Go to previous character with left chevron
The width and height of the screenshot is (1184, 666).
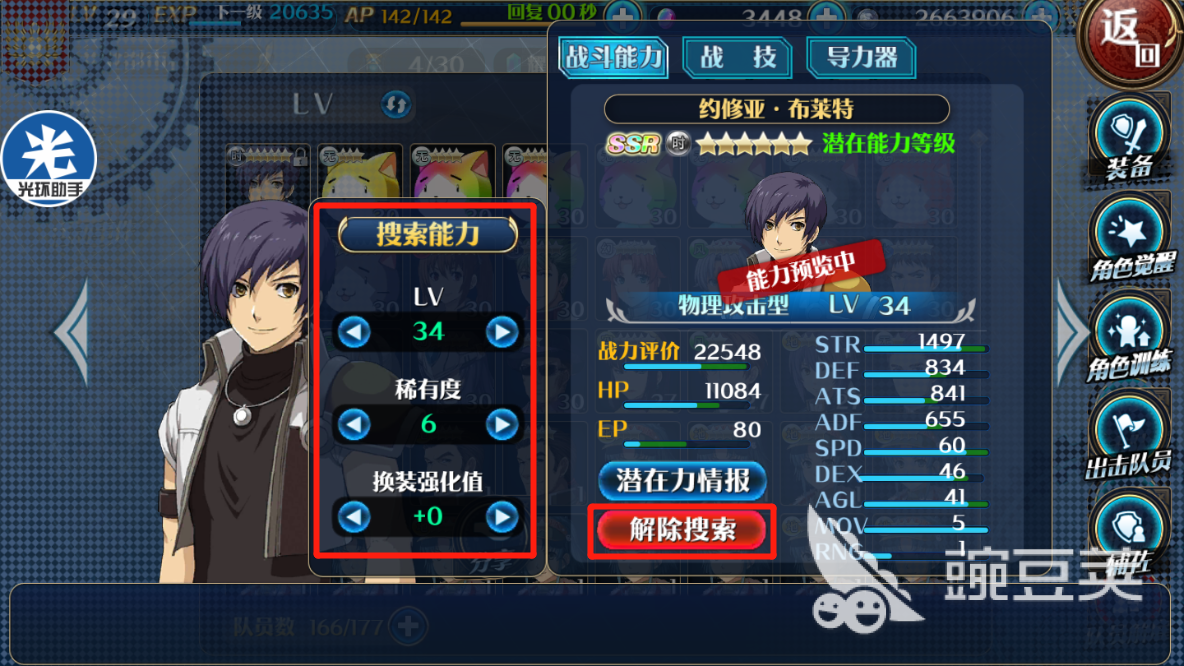(72, 332)
